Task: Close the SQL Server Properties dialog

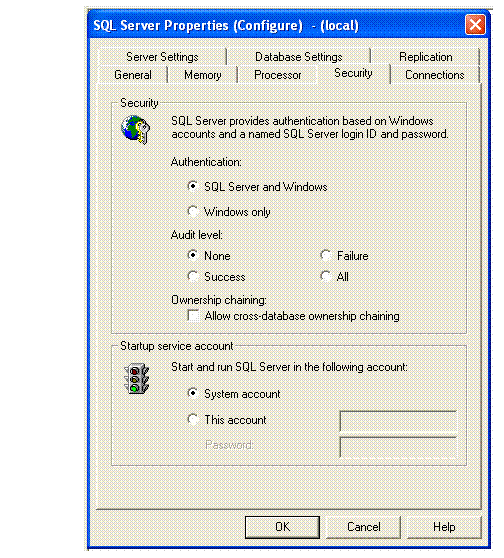Action: coord(475,25)
